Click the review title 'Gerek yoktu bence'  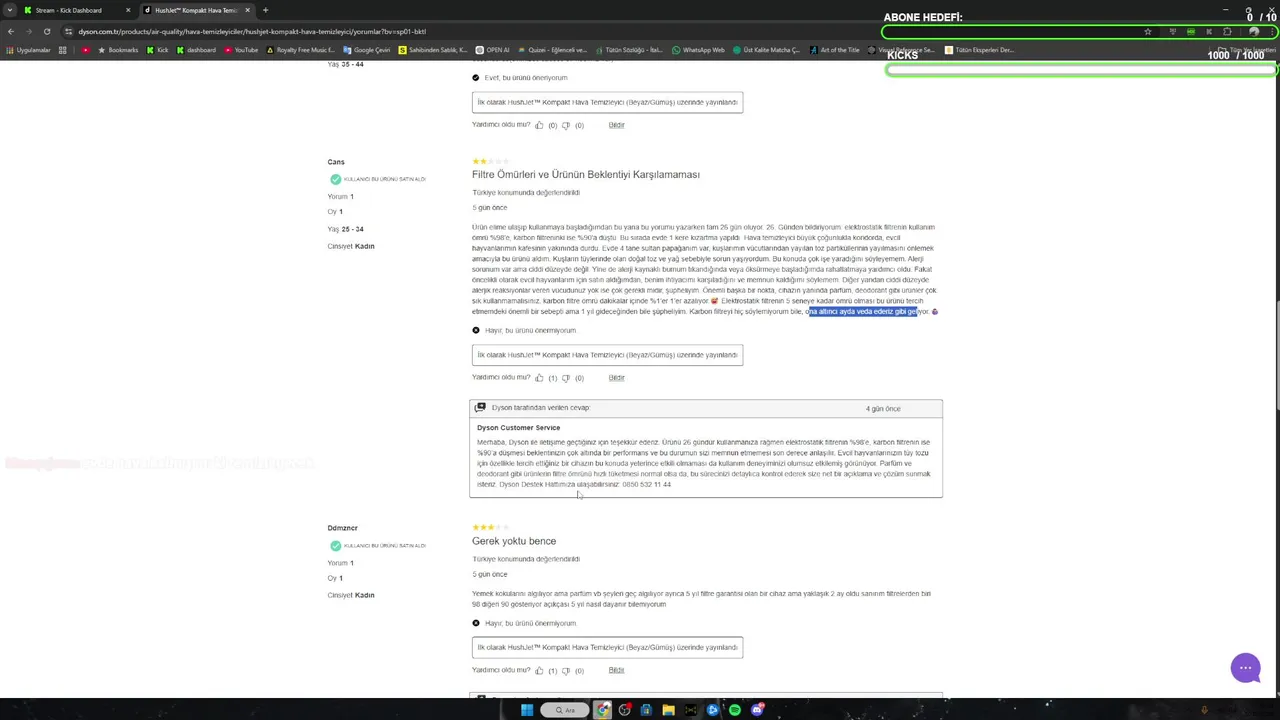[514, 541]
